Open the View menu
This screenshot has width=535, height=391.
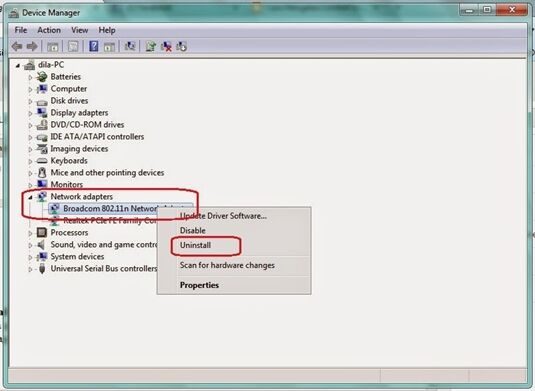79,30
